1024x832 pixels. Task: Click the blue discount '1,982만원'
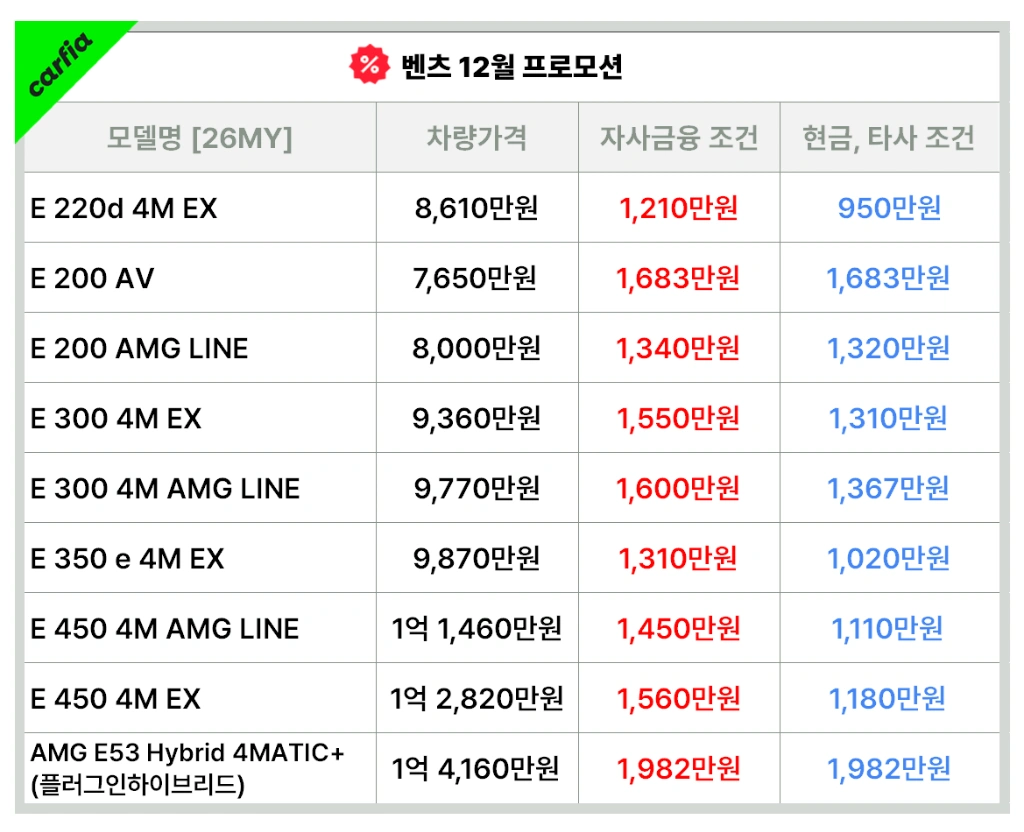[x=889, y=768]
